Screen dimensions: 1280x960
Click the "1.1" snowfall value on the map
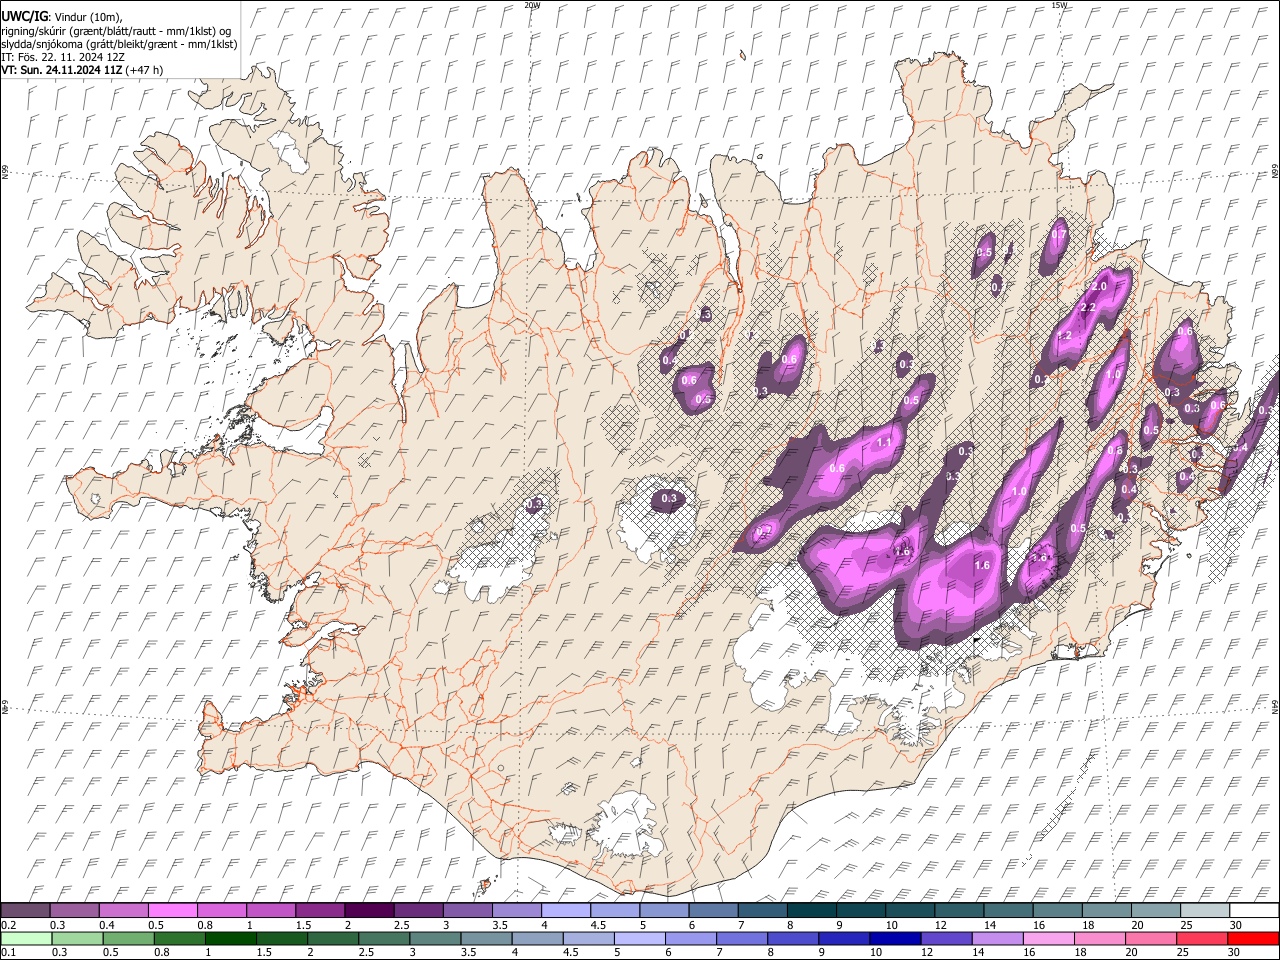coord(884,443)
